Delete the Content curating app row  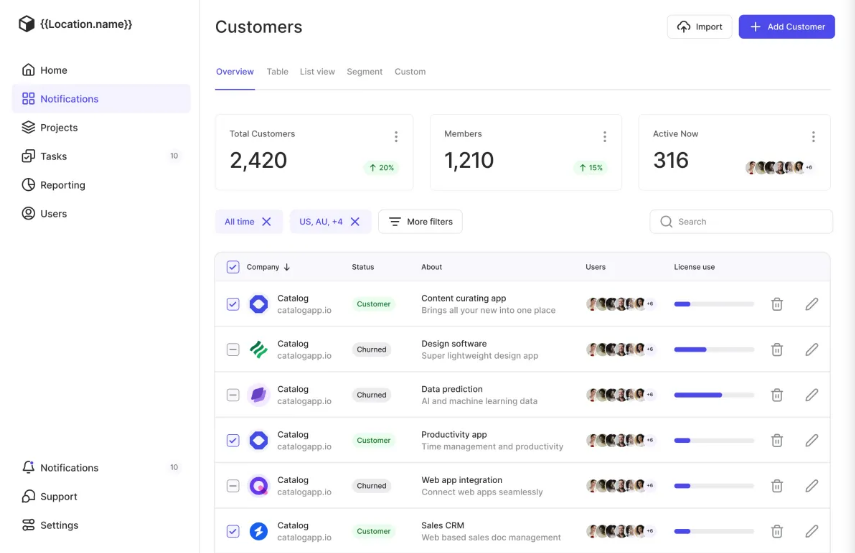(x=776, y=304)
